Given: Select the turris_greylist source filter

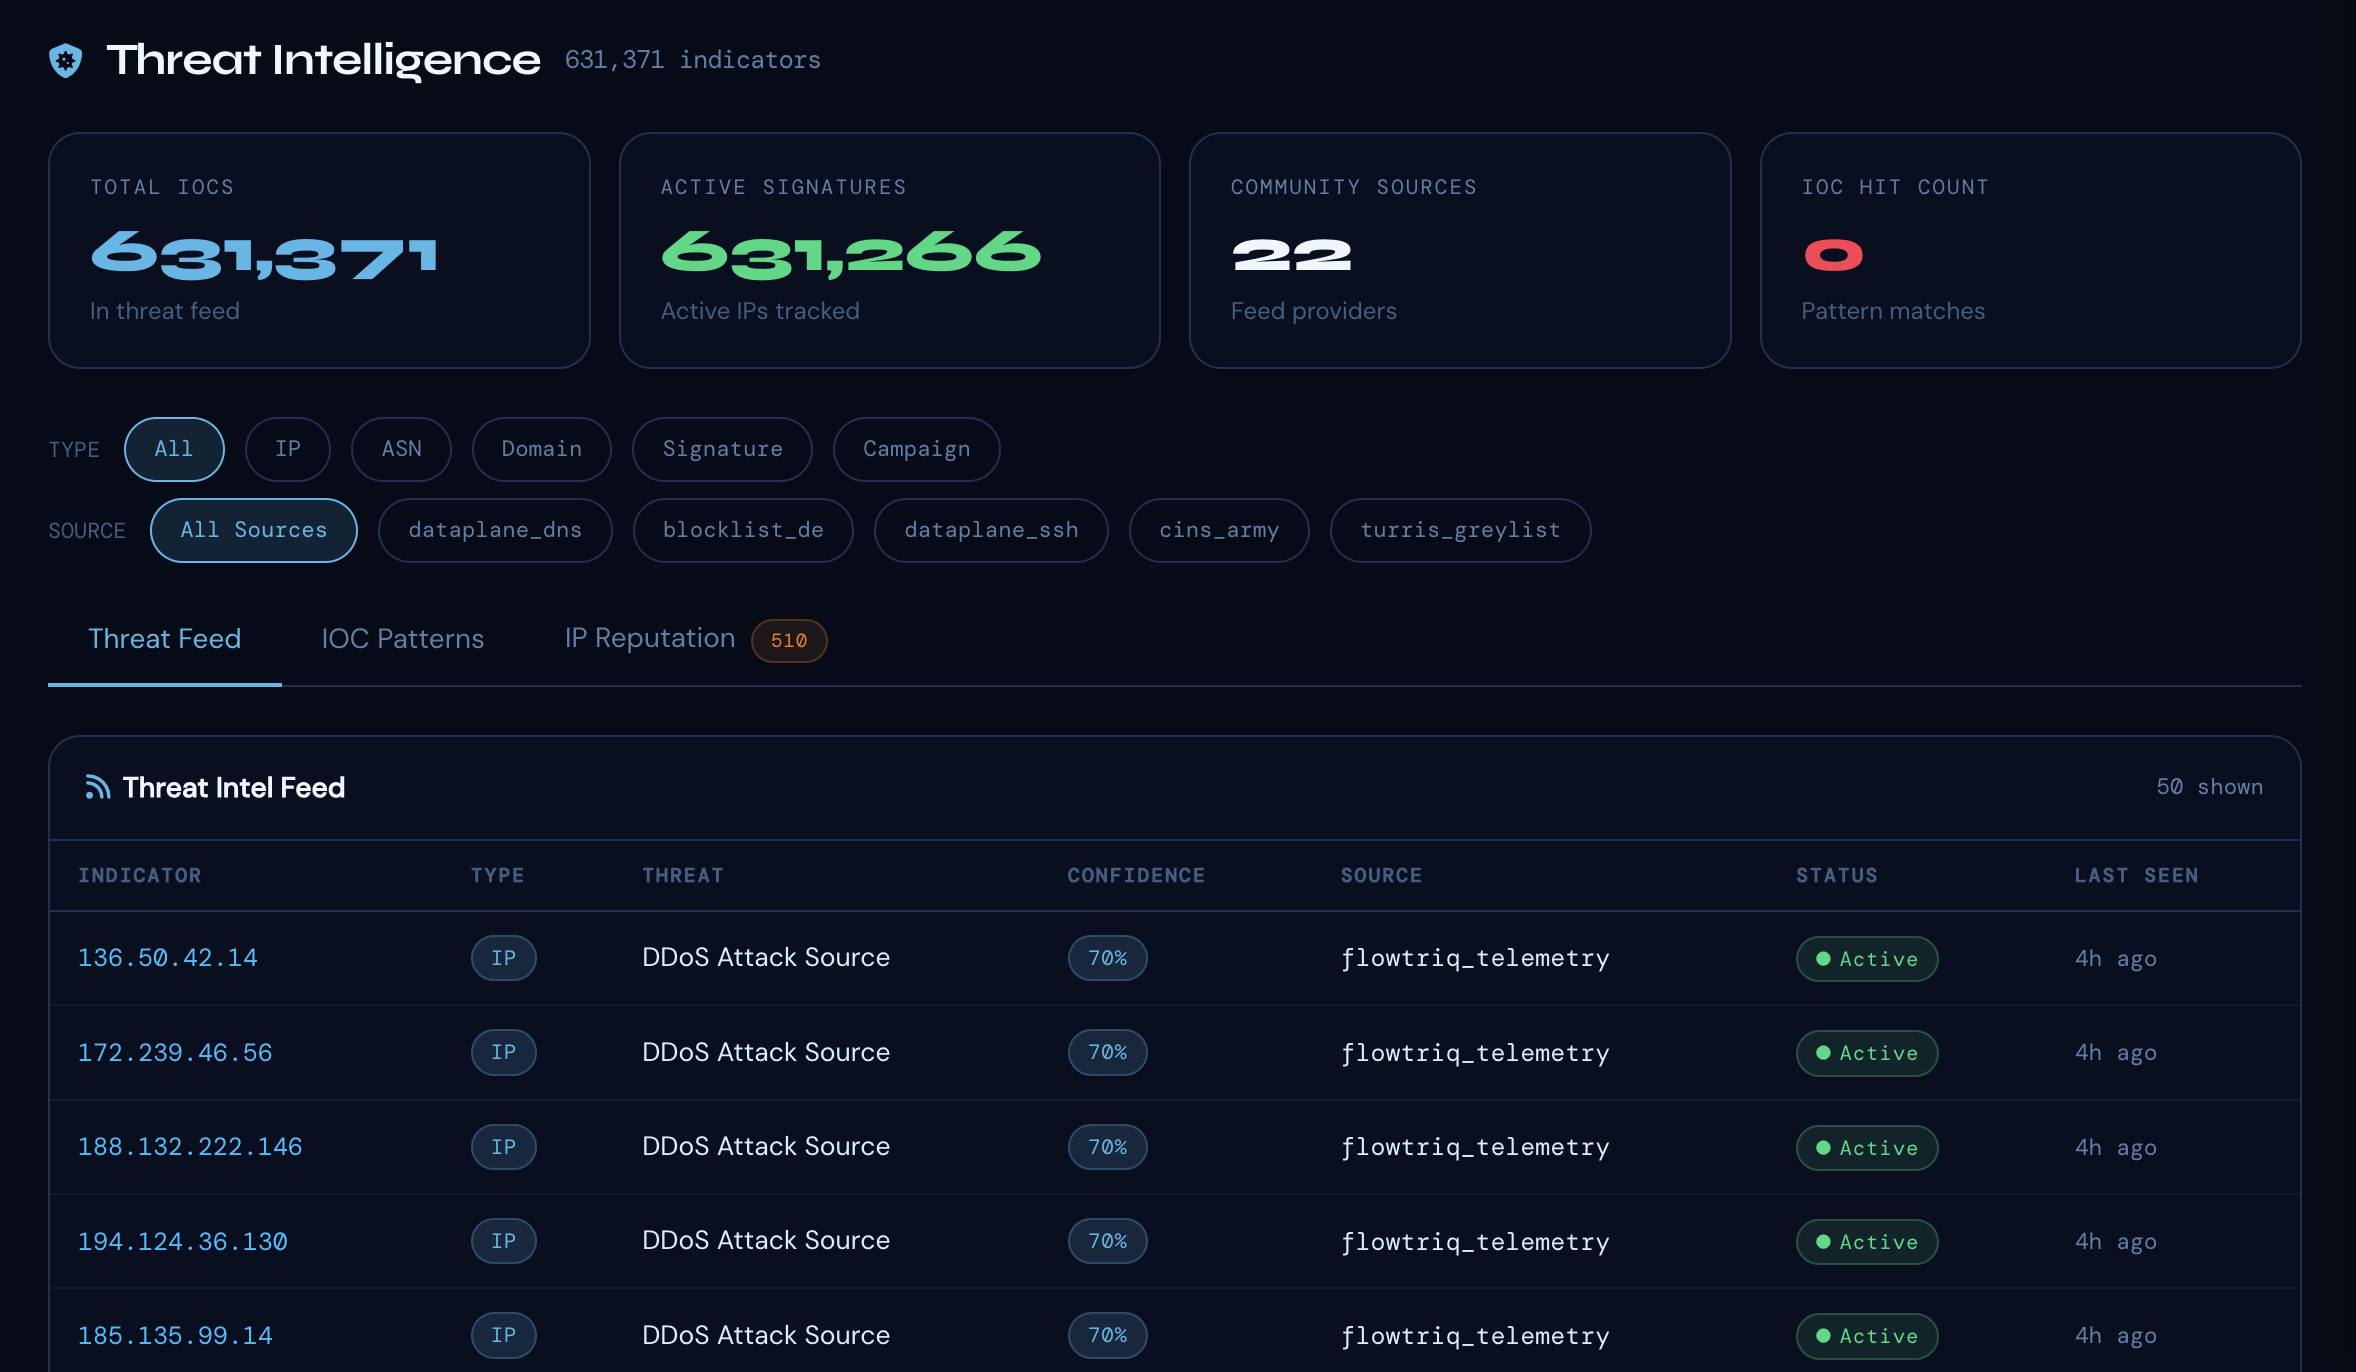Looking at the screenshot, I should coord(1460,530).
